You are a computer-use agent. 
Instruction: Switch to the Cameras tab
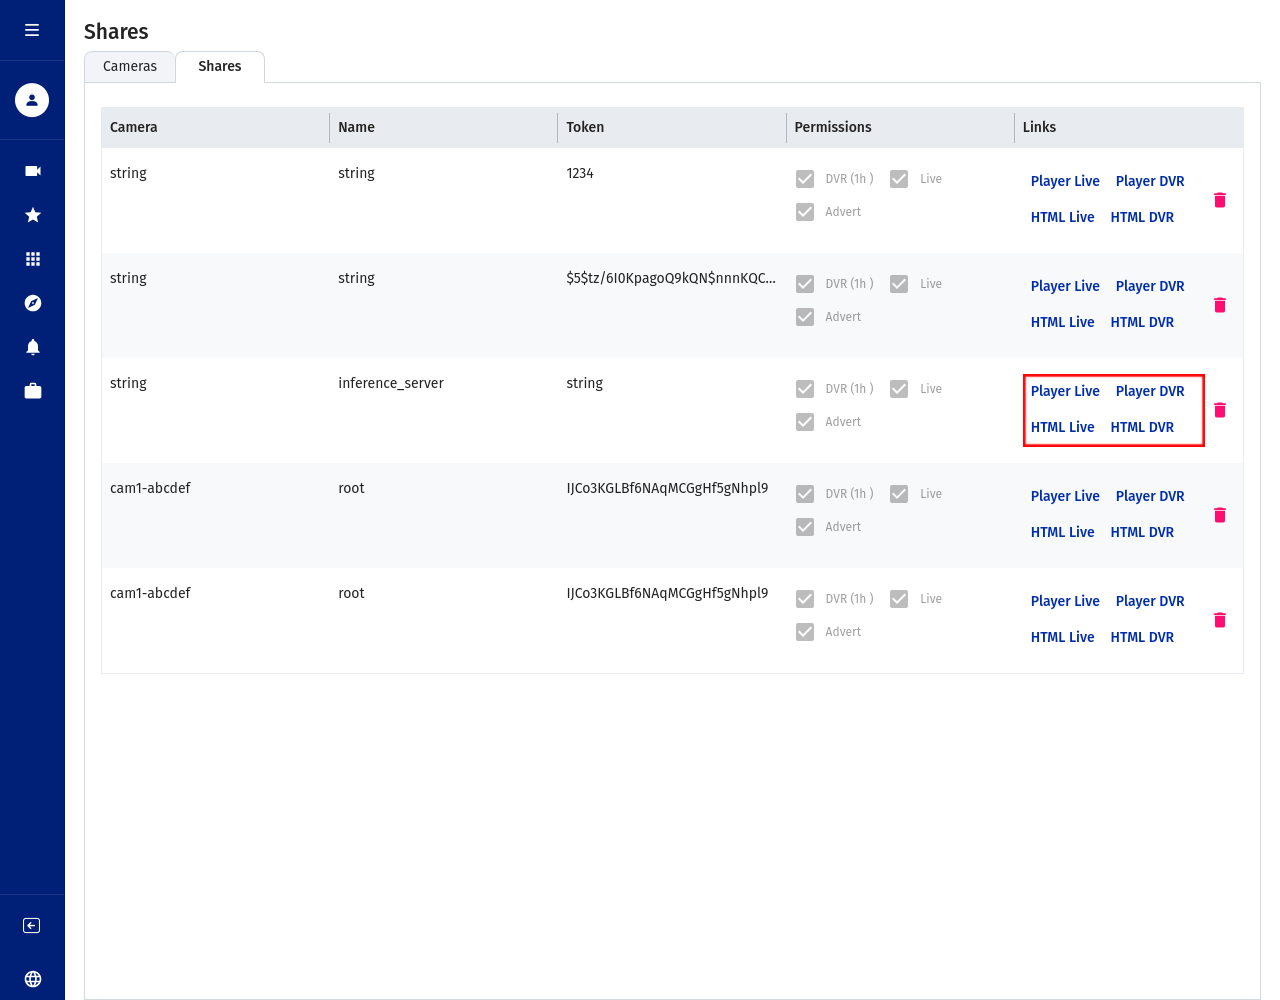point(130,66)
